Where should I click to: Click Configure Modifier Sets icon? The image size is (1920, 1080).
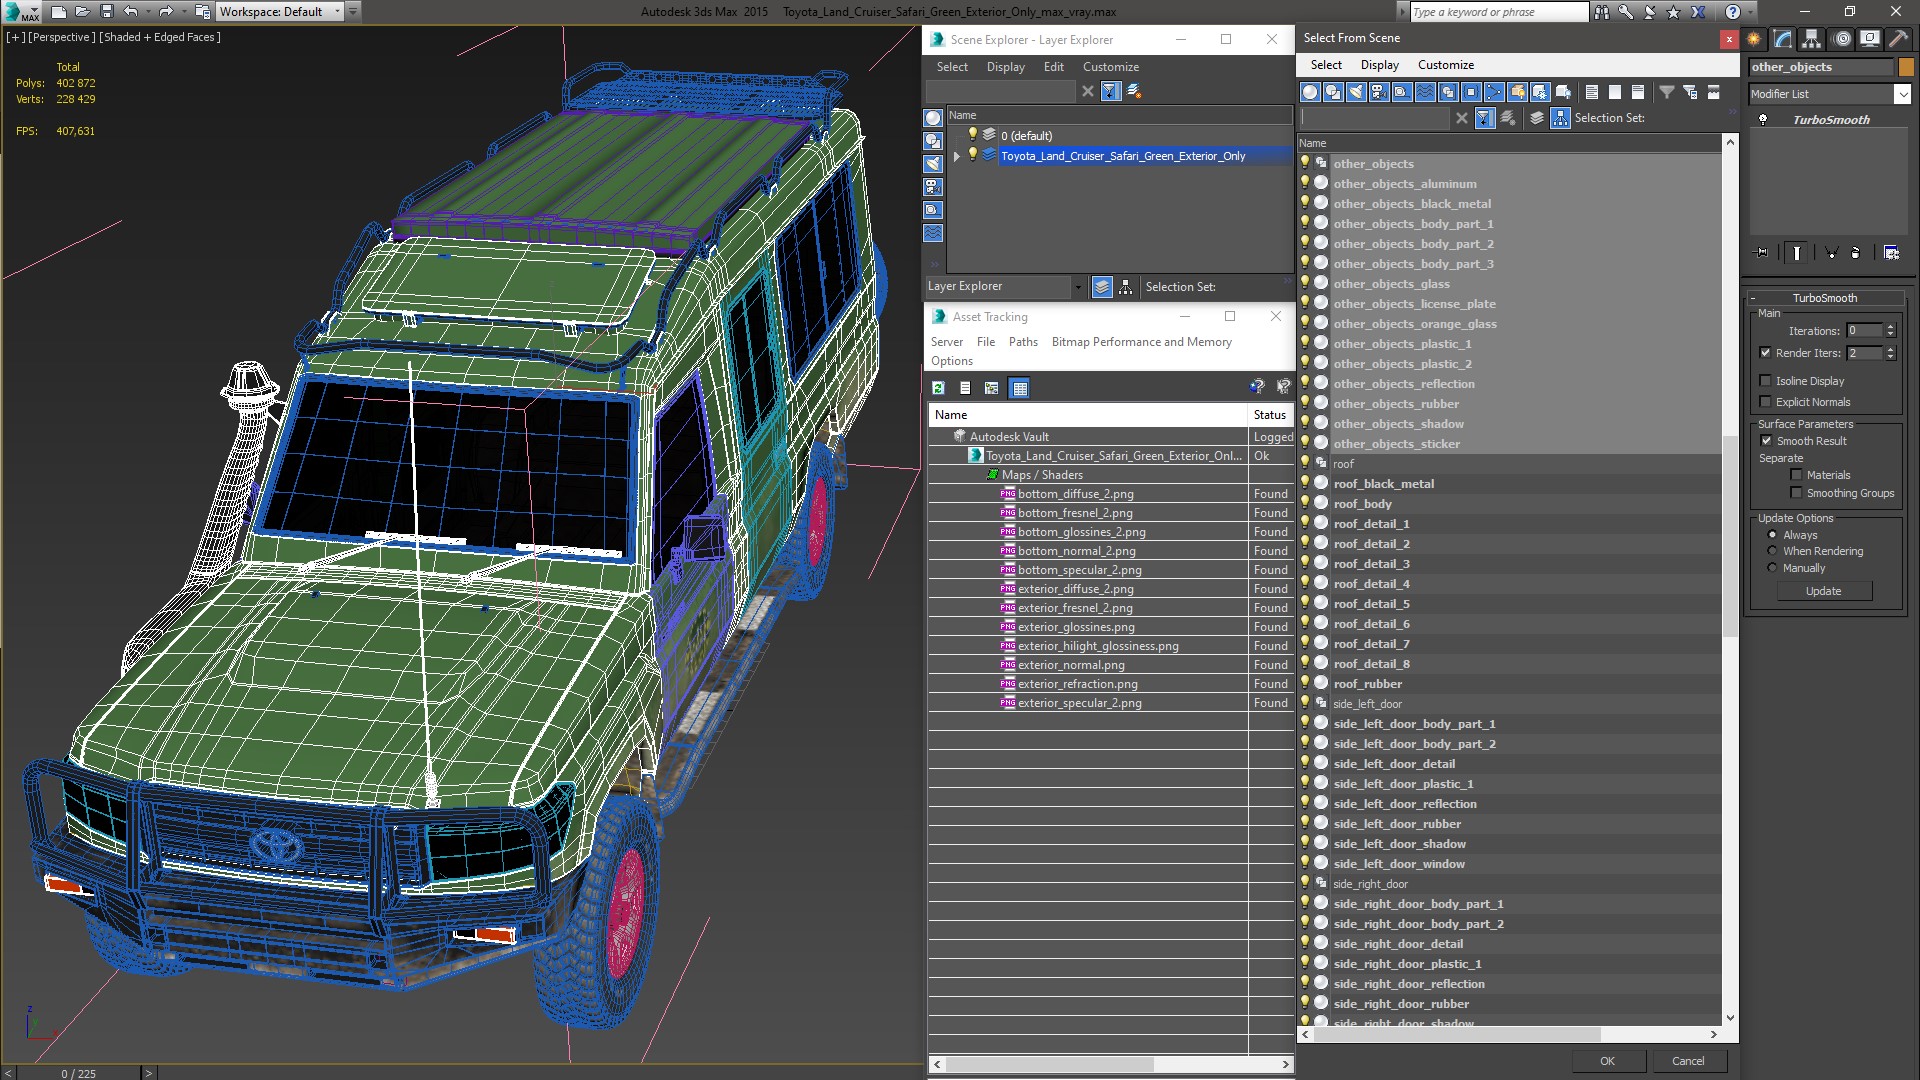1891,253
